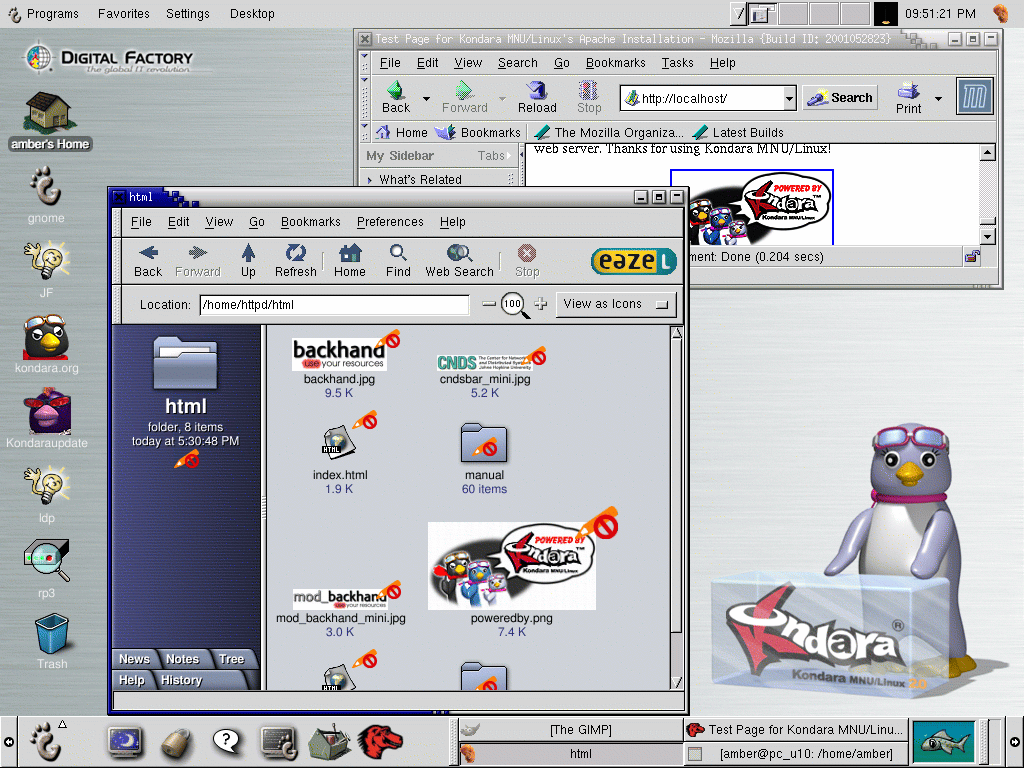Viewport: 1024px width, 768px height.
Task: Click Nautilus Location path field
Action: 334,305
